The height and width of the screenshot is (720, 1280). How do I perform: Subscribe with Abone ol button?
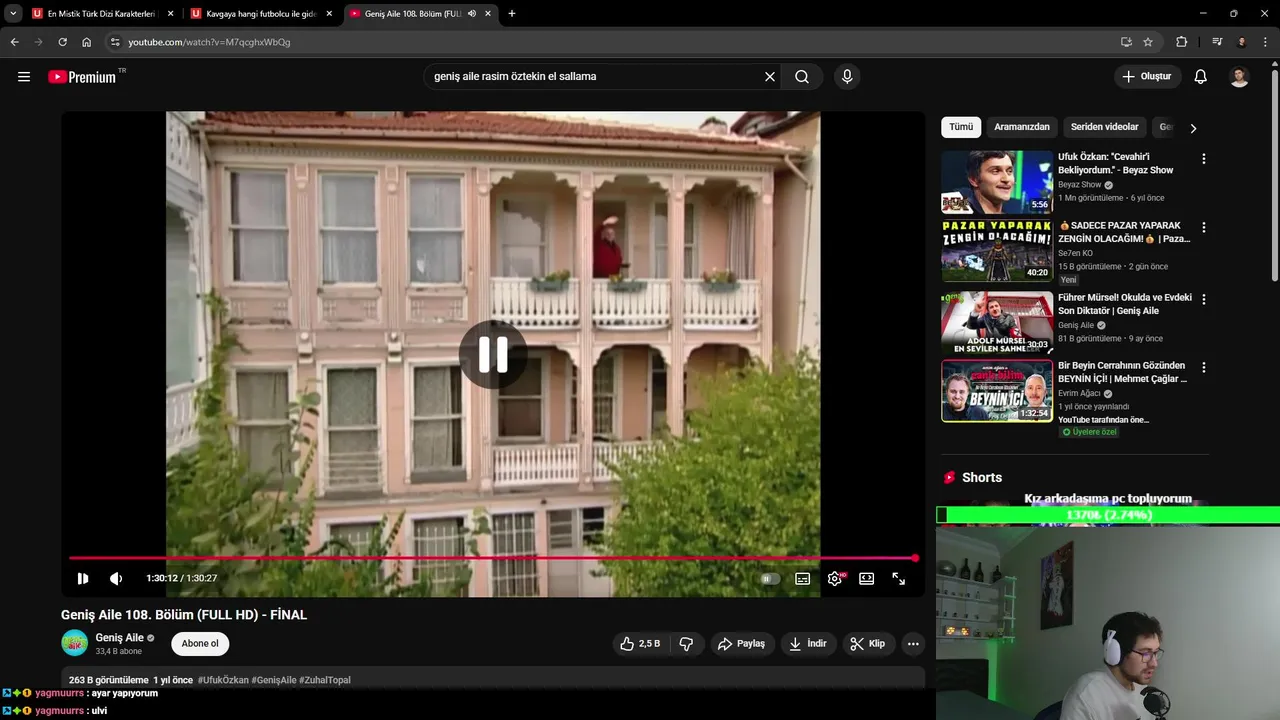tap(200, 644)
